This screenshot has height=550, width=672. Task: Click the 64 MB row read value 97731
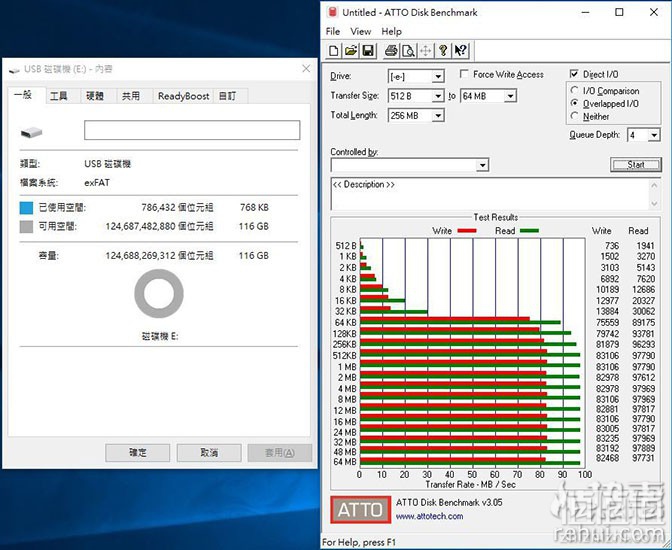643,458
